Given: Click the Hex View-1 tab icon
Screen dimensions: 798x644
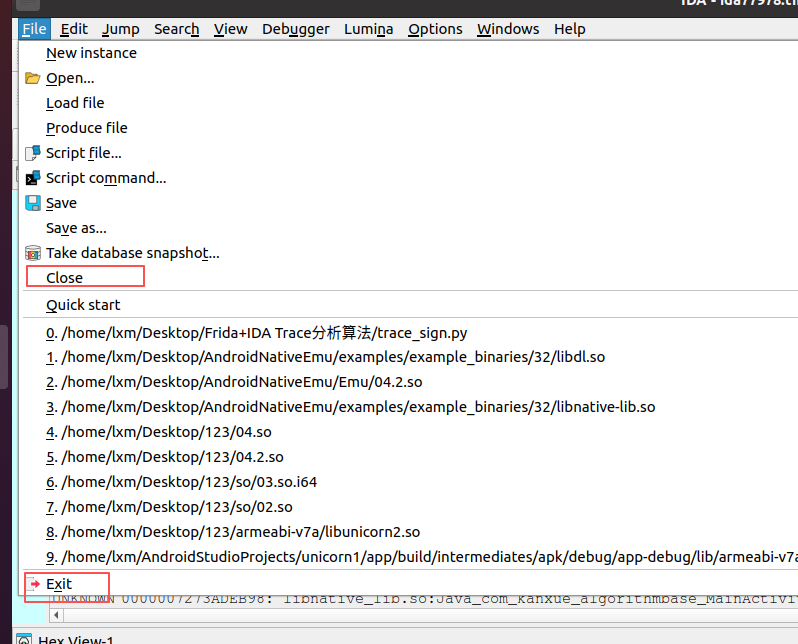Looking at the screenshot, I should pyautogui.click(x=24, y=639).
